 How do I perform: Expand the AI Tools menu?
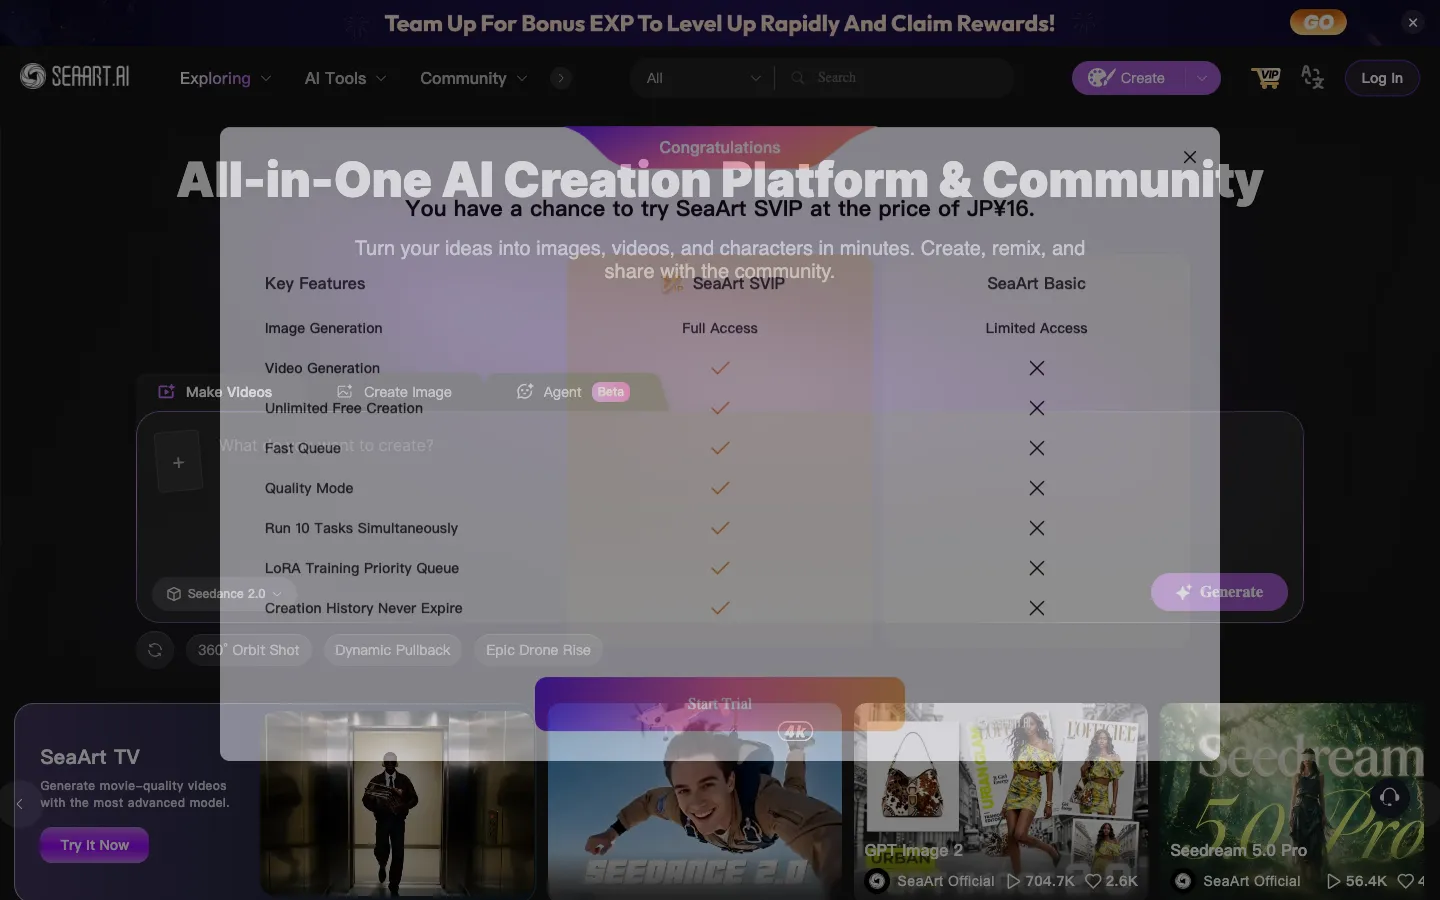(x=345, y=78)
